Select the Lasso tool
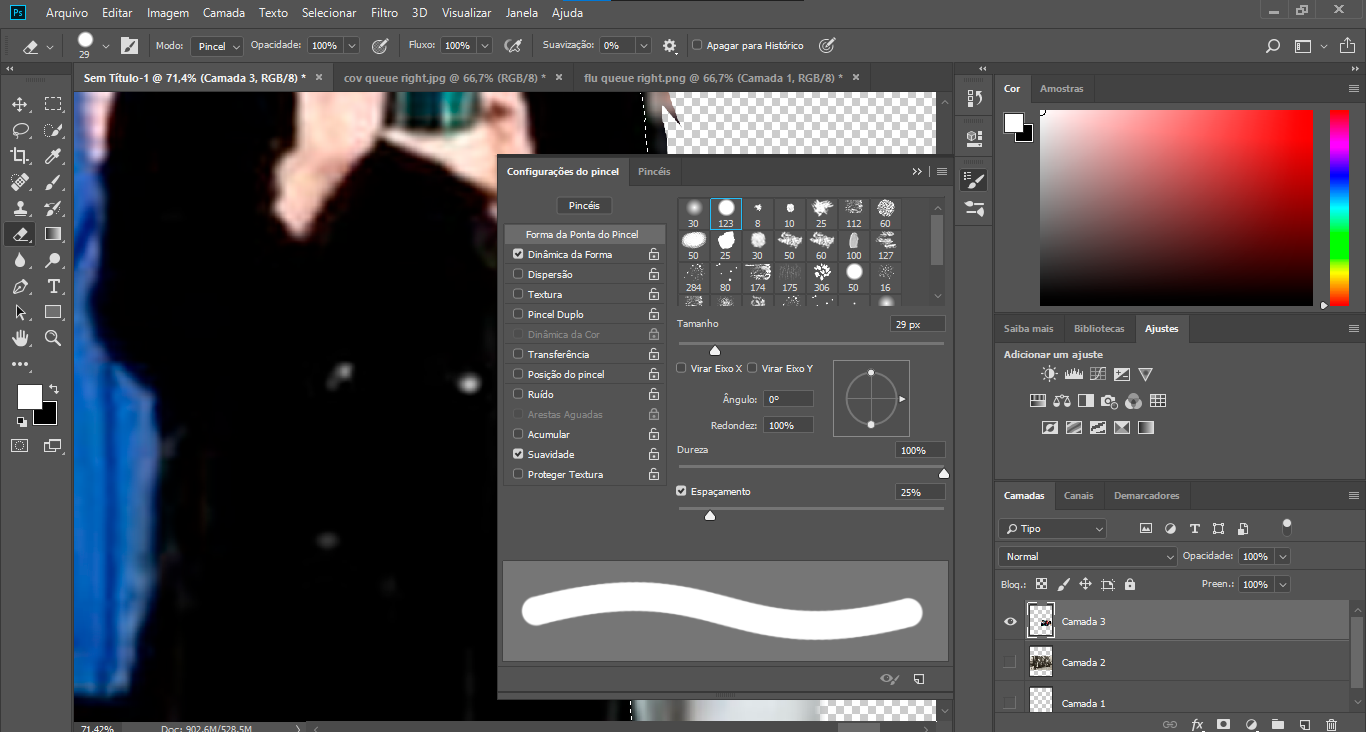Image resolution: width=1366 pixels, height=732 pixels. pos(20,129)
